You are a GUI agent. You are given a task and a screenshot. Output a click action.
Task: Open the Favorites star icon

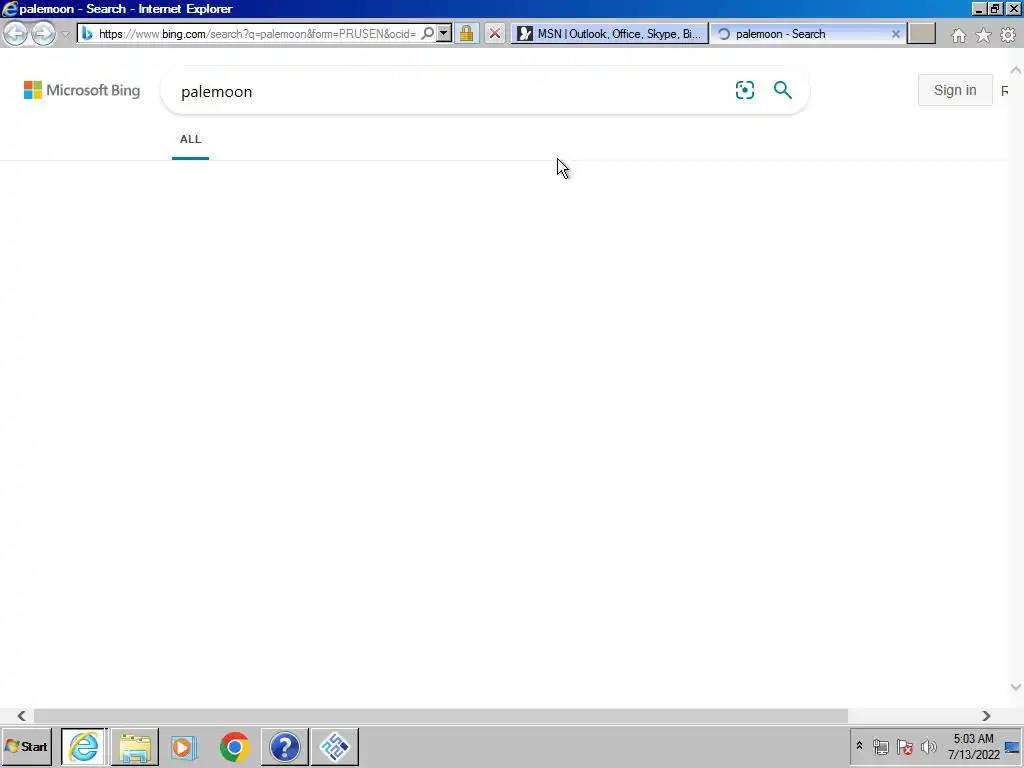coord(984,35)
